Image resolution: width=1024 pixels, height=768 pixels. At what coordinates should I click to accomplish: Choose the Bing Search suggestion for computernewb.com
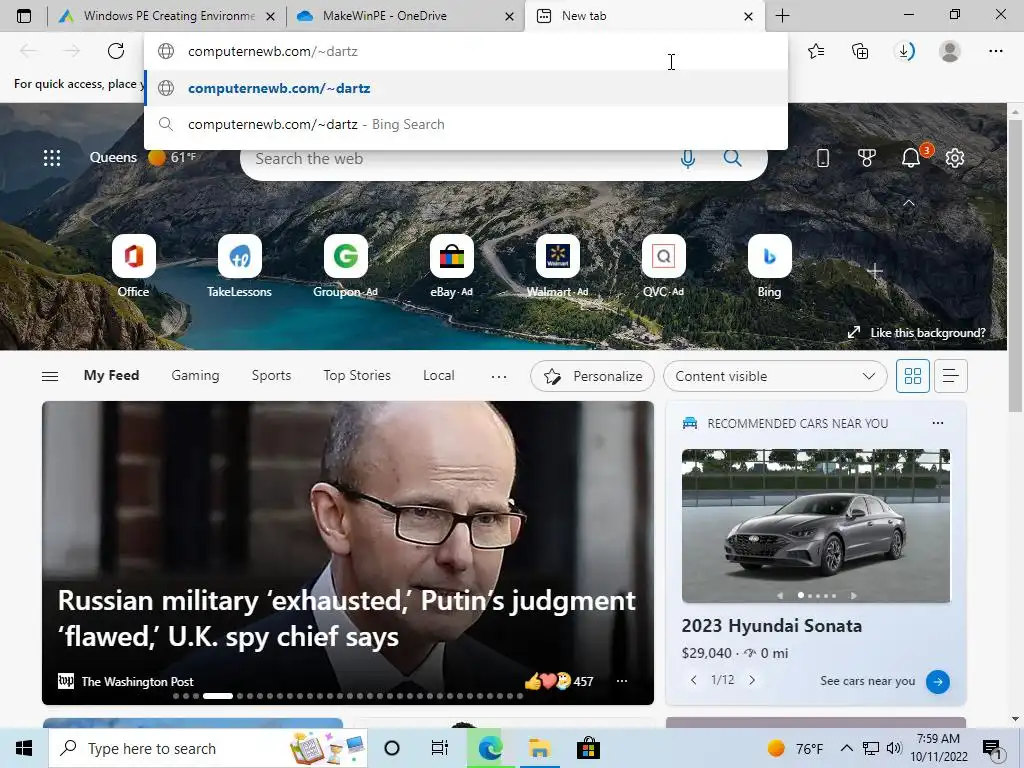coord(466,124)
